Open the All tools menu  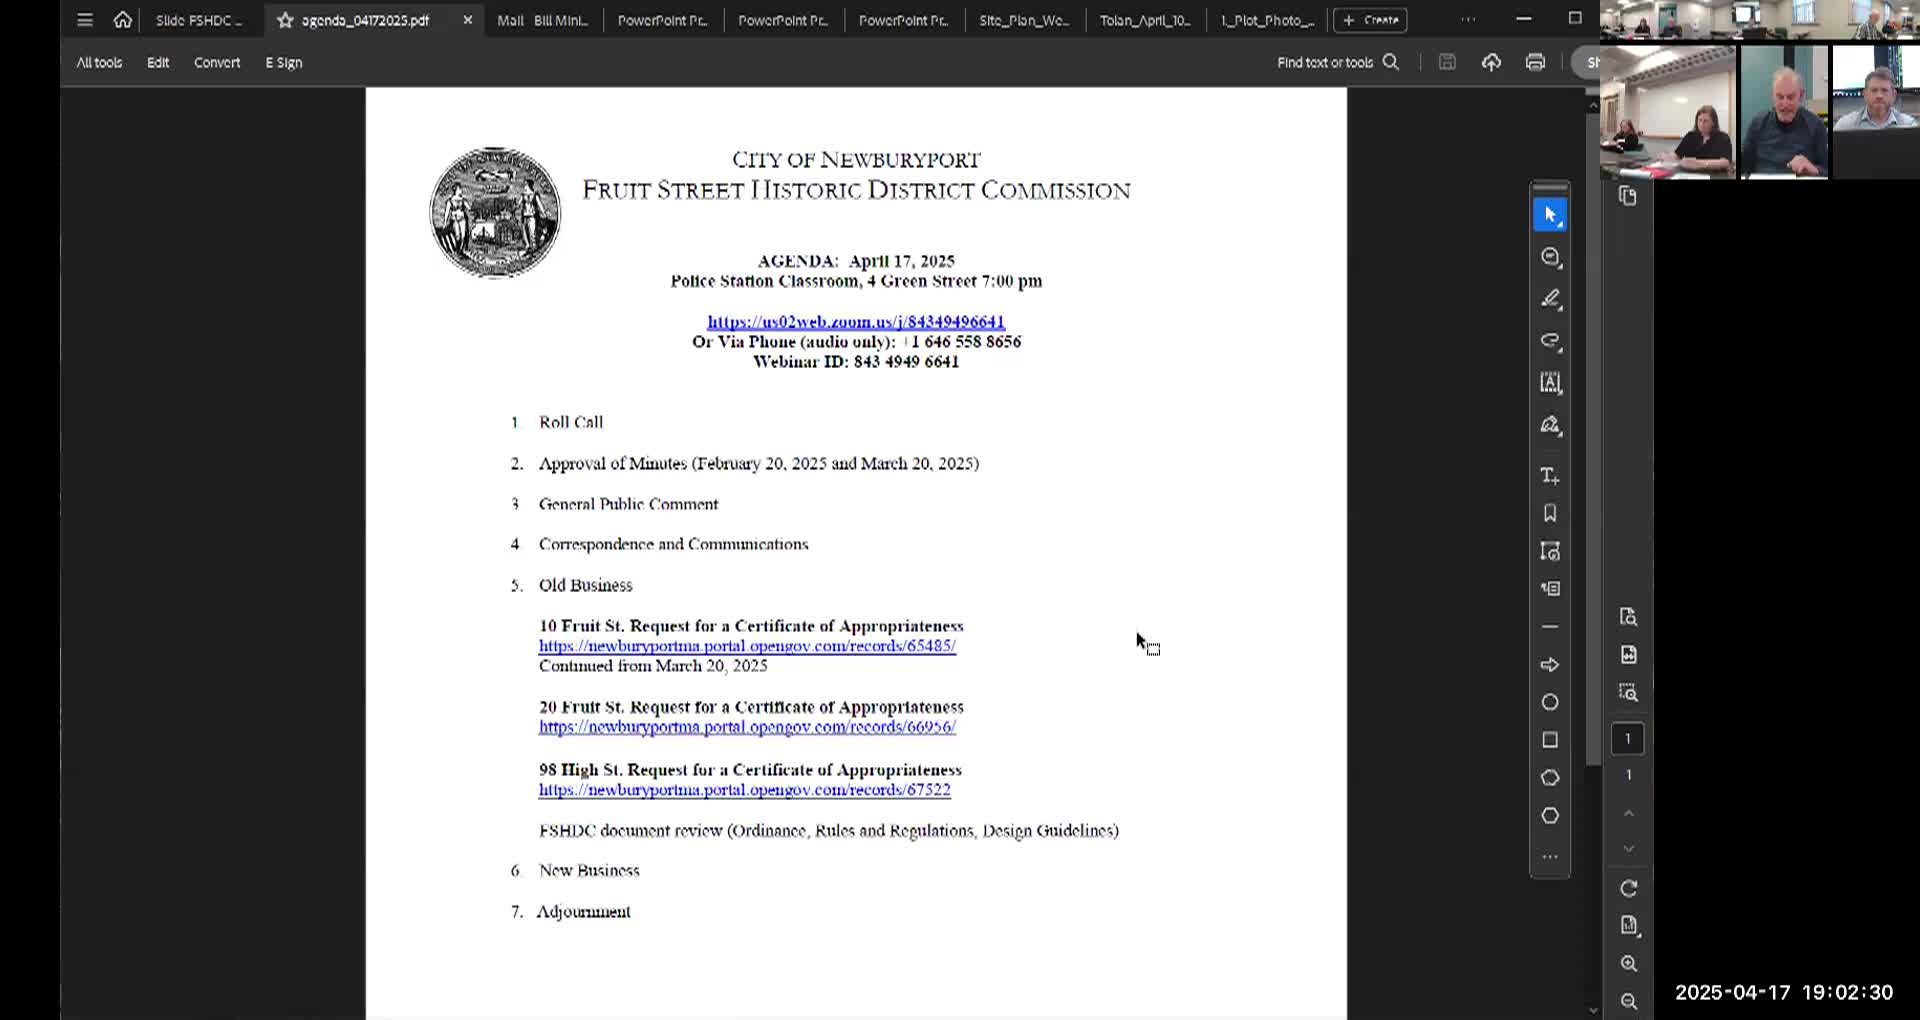[99, 62]
